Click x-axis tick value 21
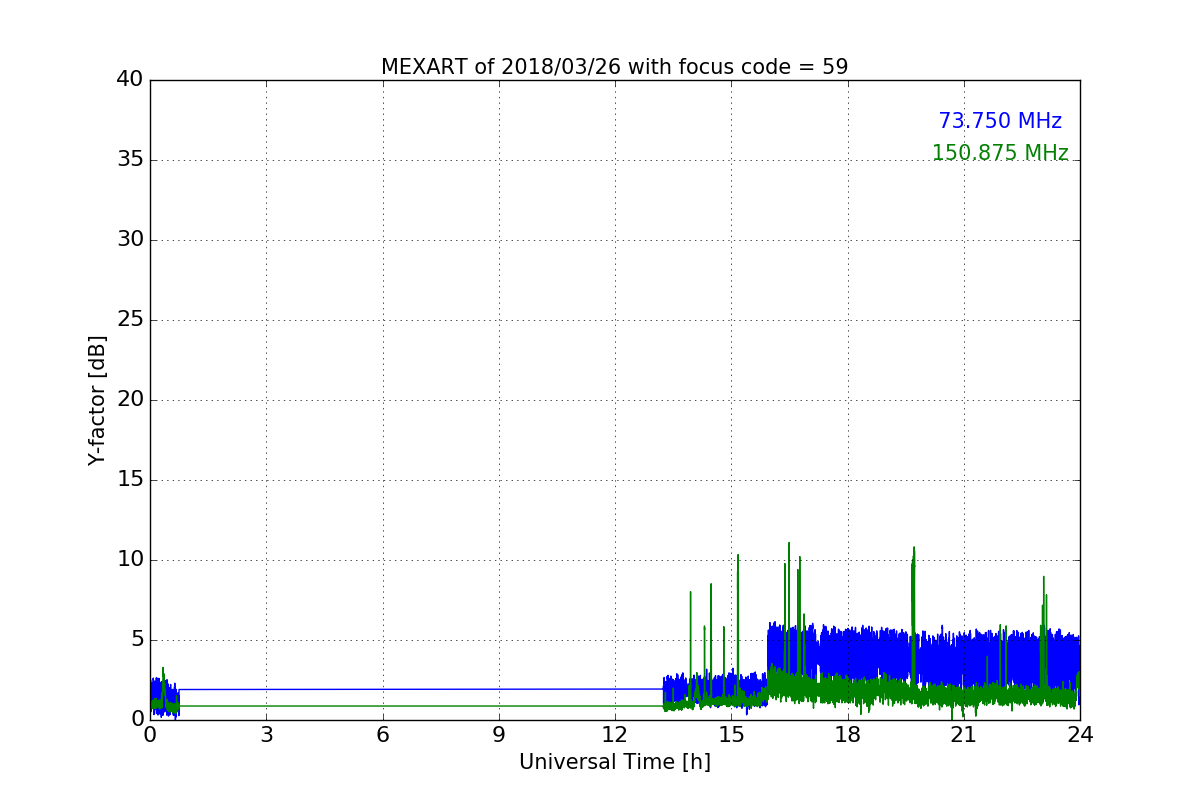The height and width of the screenshot is (800, 1200). tap(964, 735)
